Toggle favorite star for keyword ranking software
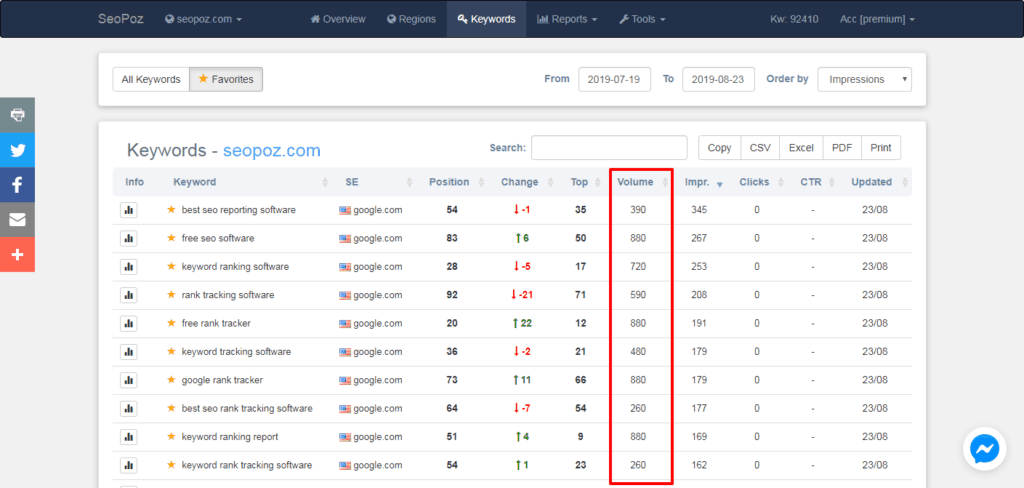Viewport: 1024px width, 488px height. click(171, 267)
